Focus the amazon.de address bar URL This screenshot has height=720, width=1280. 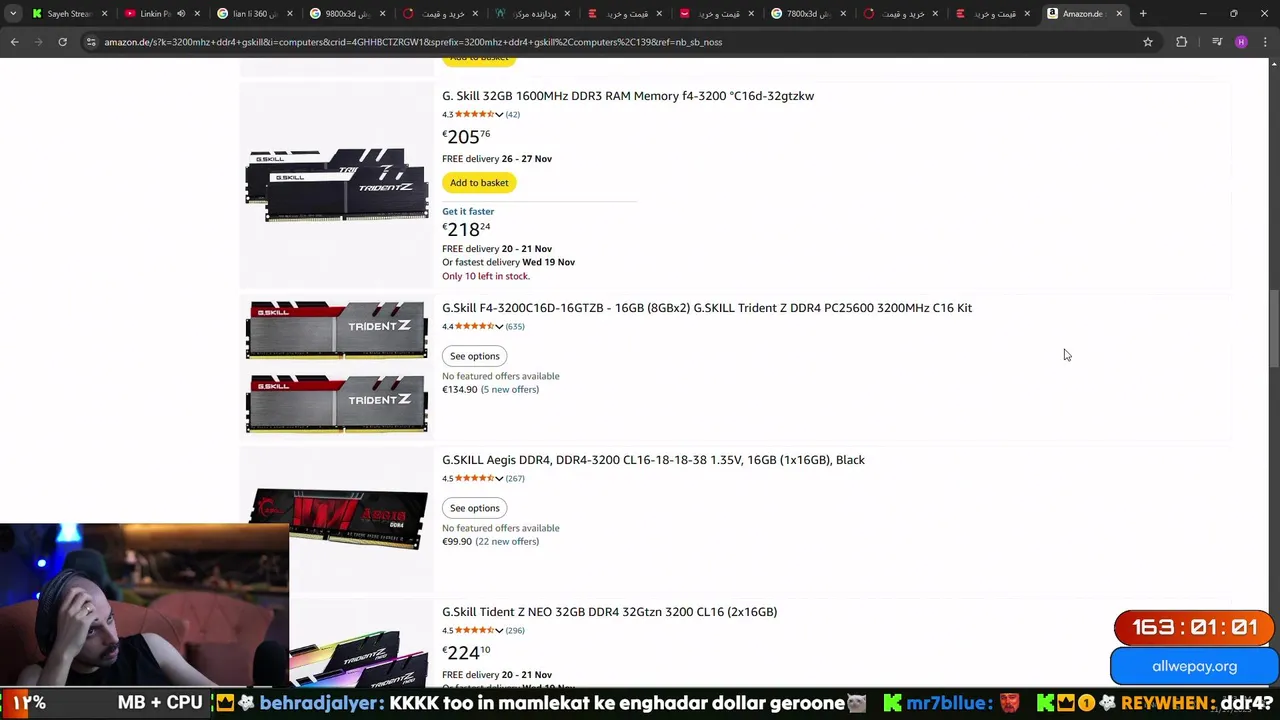click(x=413, y=42)
